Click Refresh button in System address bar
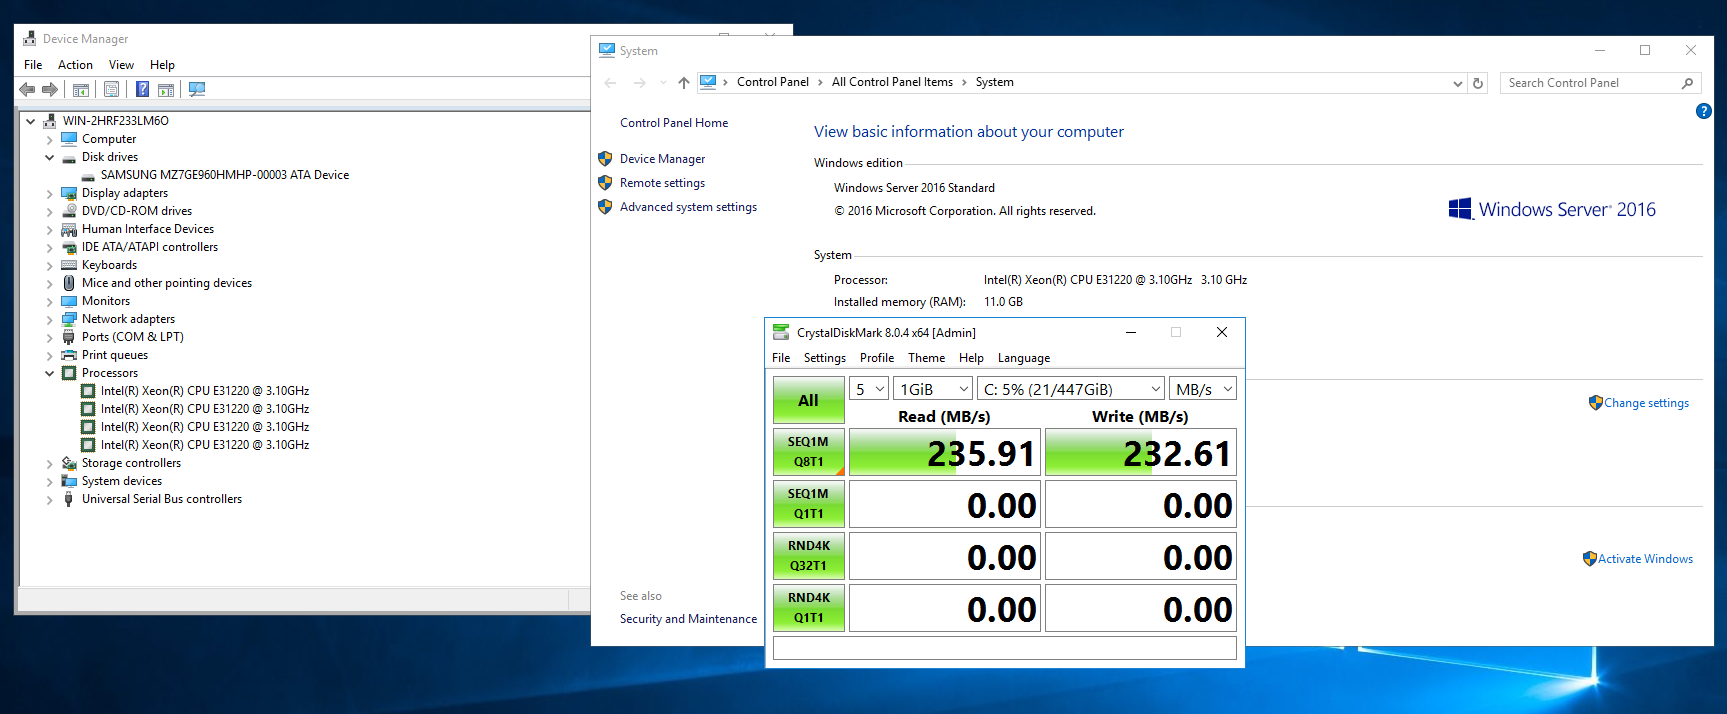The height and width of the screenshot is (714, 1727). [1478, 83]
